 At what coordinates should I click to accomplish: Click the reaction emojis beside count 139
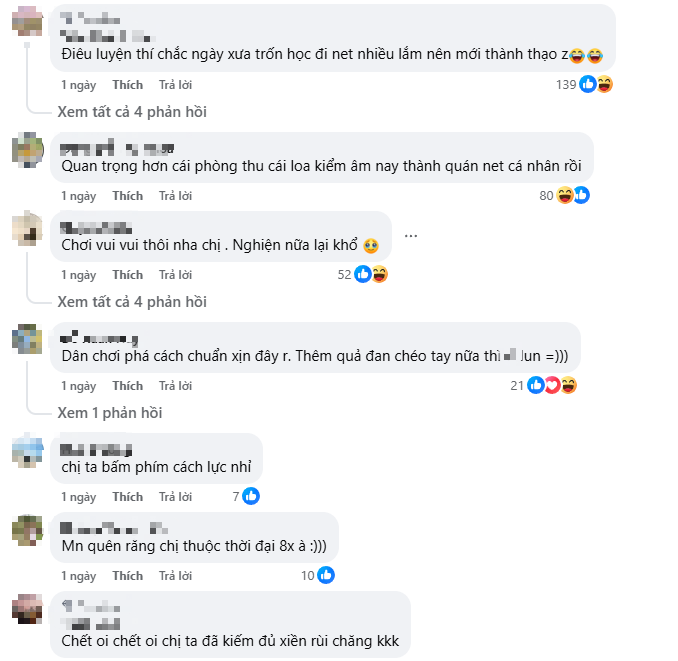596,84
